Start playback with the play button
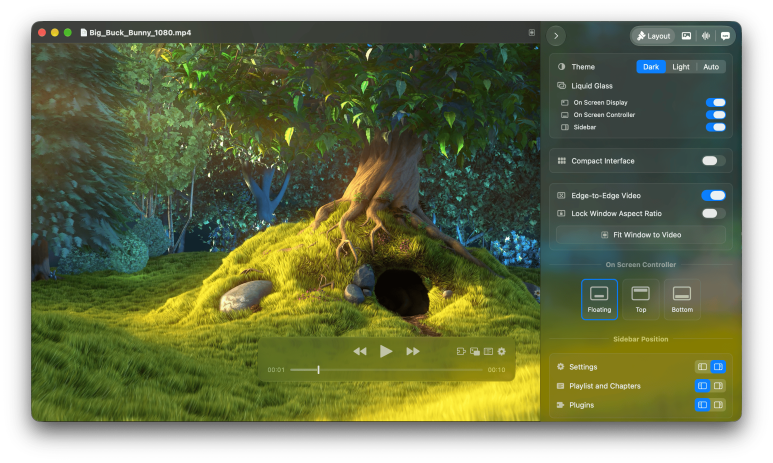Viewport: 773px width, 463px height. (386, 351)
